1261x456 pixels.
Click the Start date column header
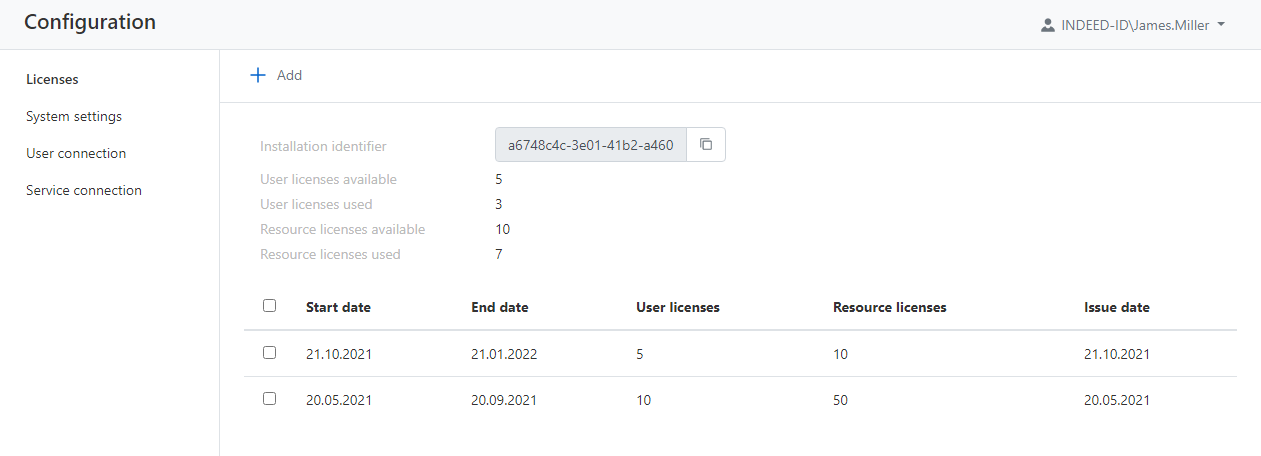pyautogui.click(x=338, y=307)
